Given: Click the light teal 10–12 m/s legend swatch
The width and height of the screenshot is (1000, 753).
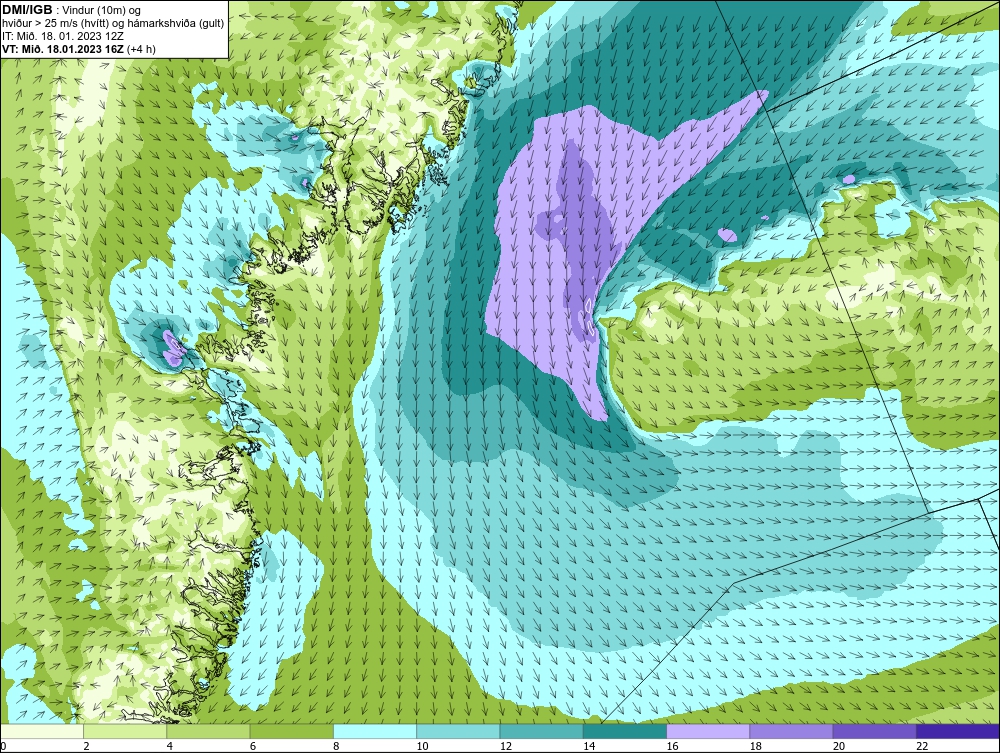Looking at the screenshot, I should pos(458,731).
